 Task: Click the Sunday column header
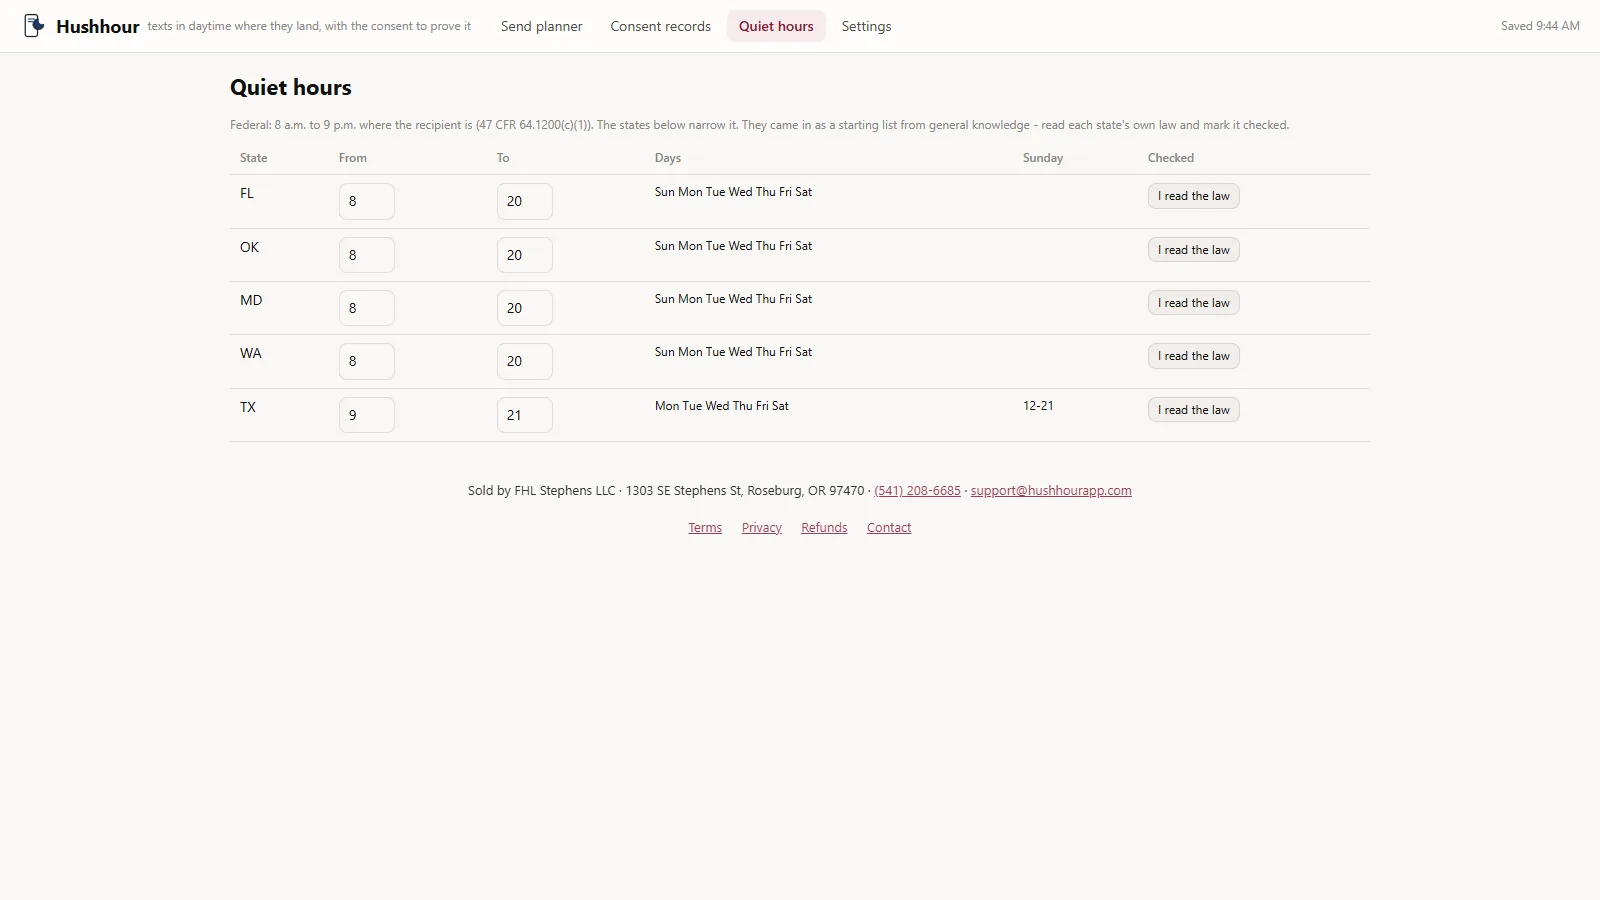coord(1043,158)
